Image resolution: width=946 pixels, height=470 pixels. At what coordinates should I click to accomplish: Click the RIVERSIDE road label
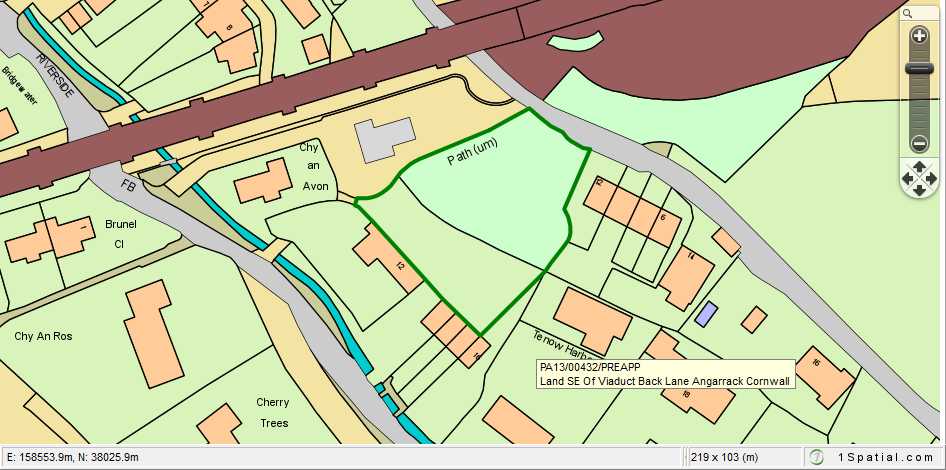point(55,74)
